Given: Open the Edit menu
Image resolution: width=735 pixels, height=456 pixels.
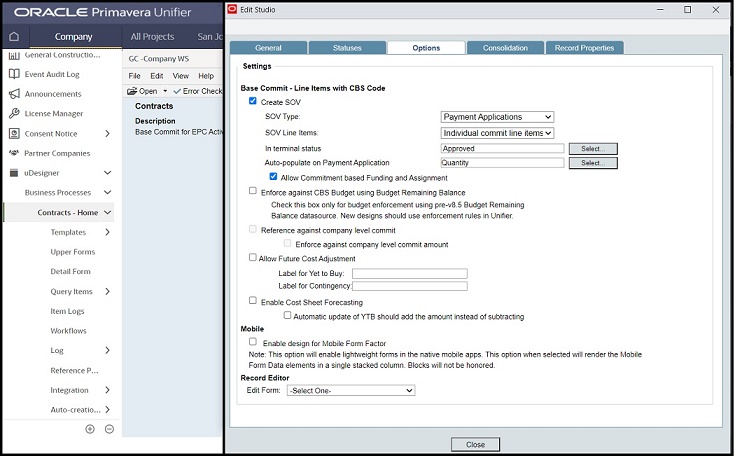Looking at the screenshot, I should tap(157, 76).
